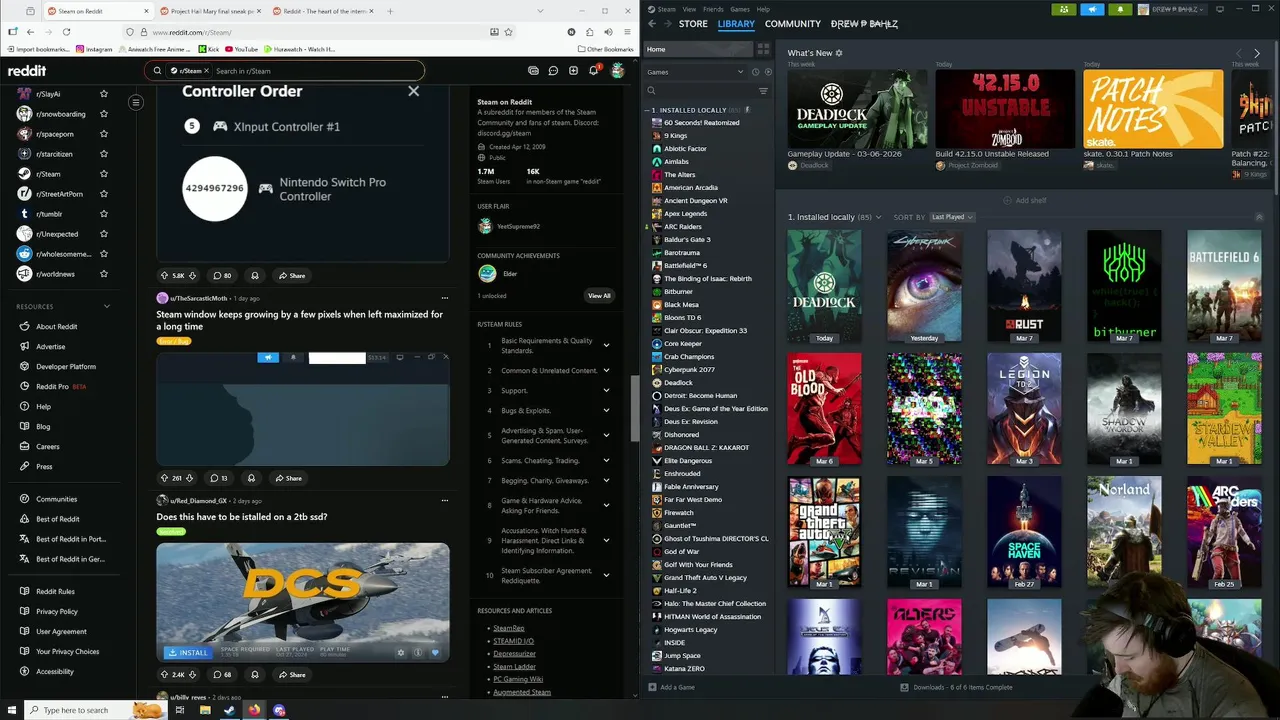Viewport: 1280px width, 720px height.
Task: Click Steam Big Picture mode icon
Action: [1219, 9]
